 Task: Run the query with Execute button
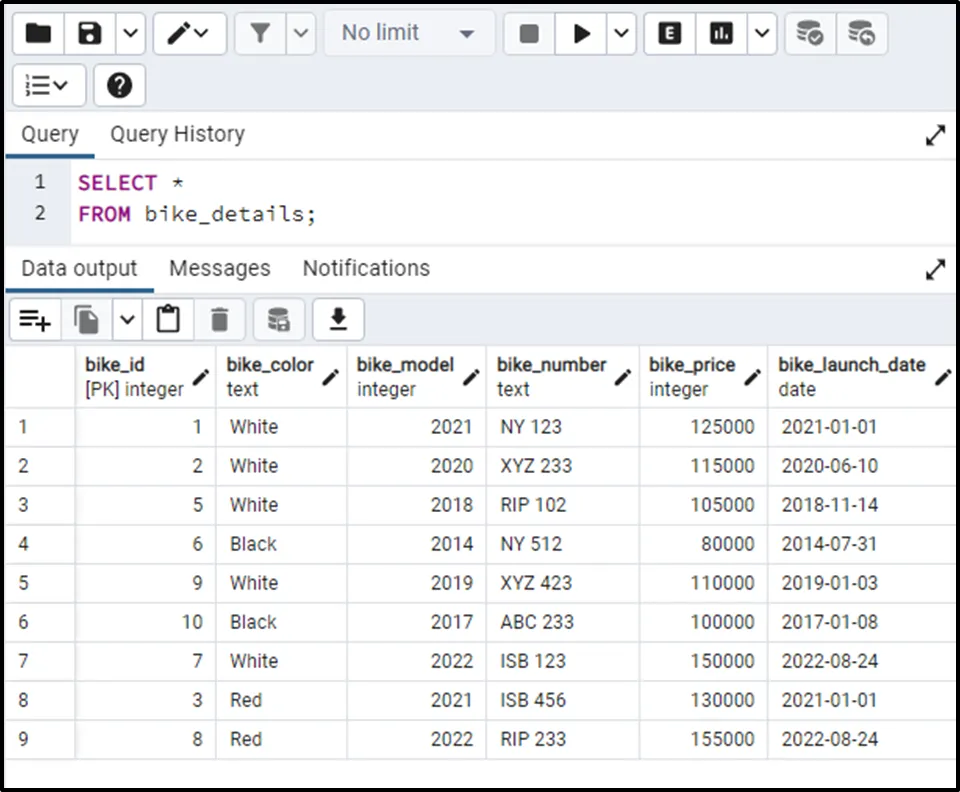(581, 34)
